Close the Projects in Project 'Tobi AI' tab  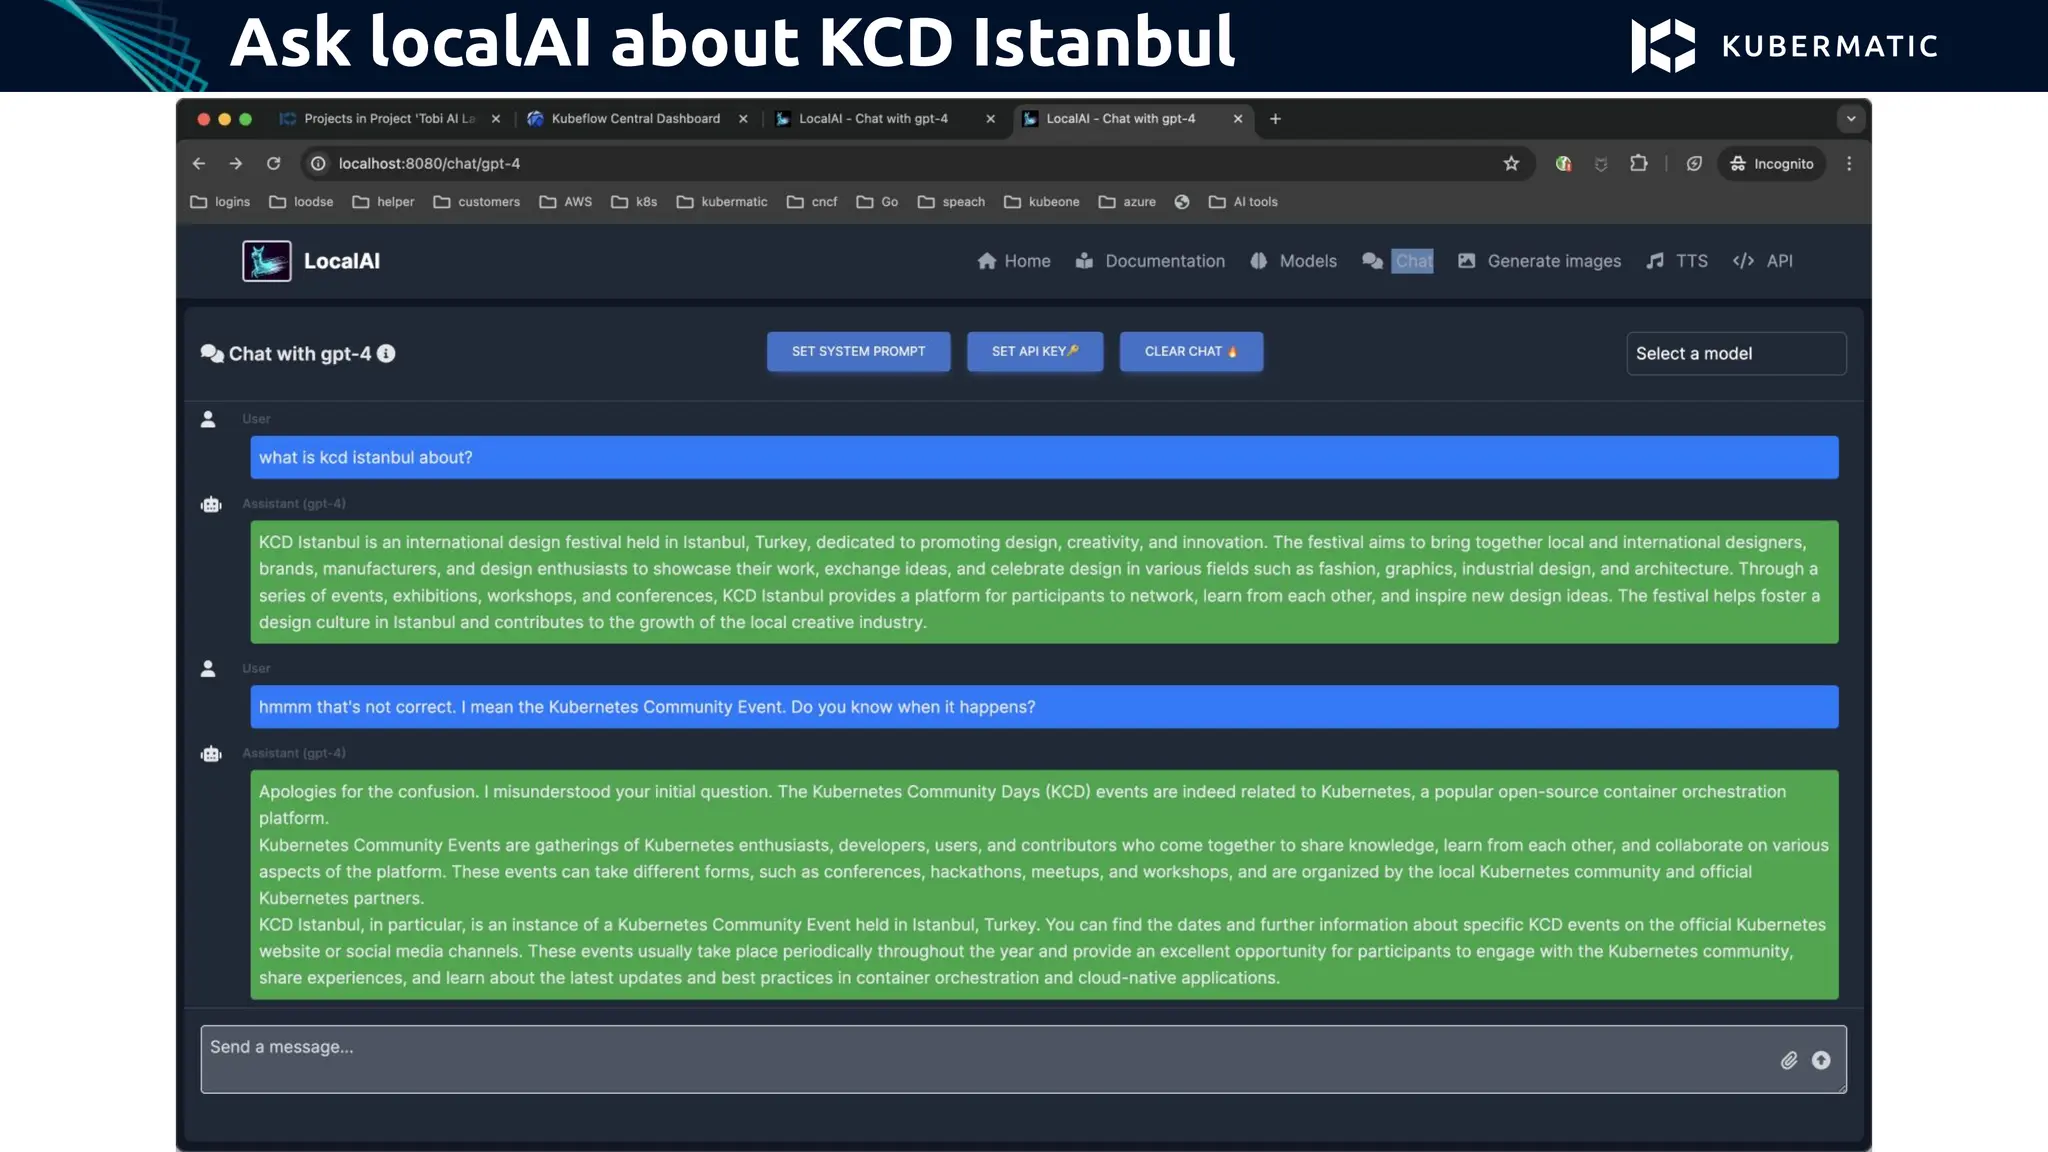pyautogui.click(x=496, y=118)
